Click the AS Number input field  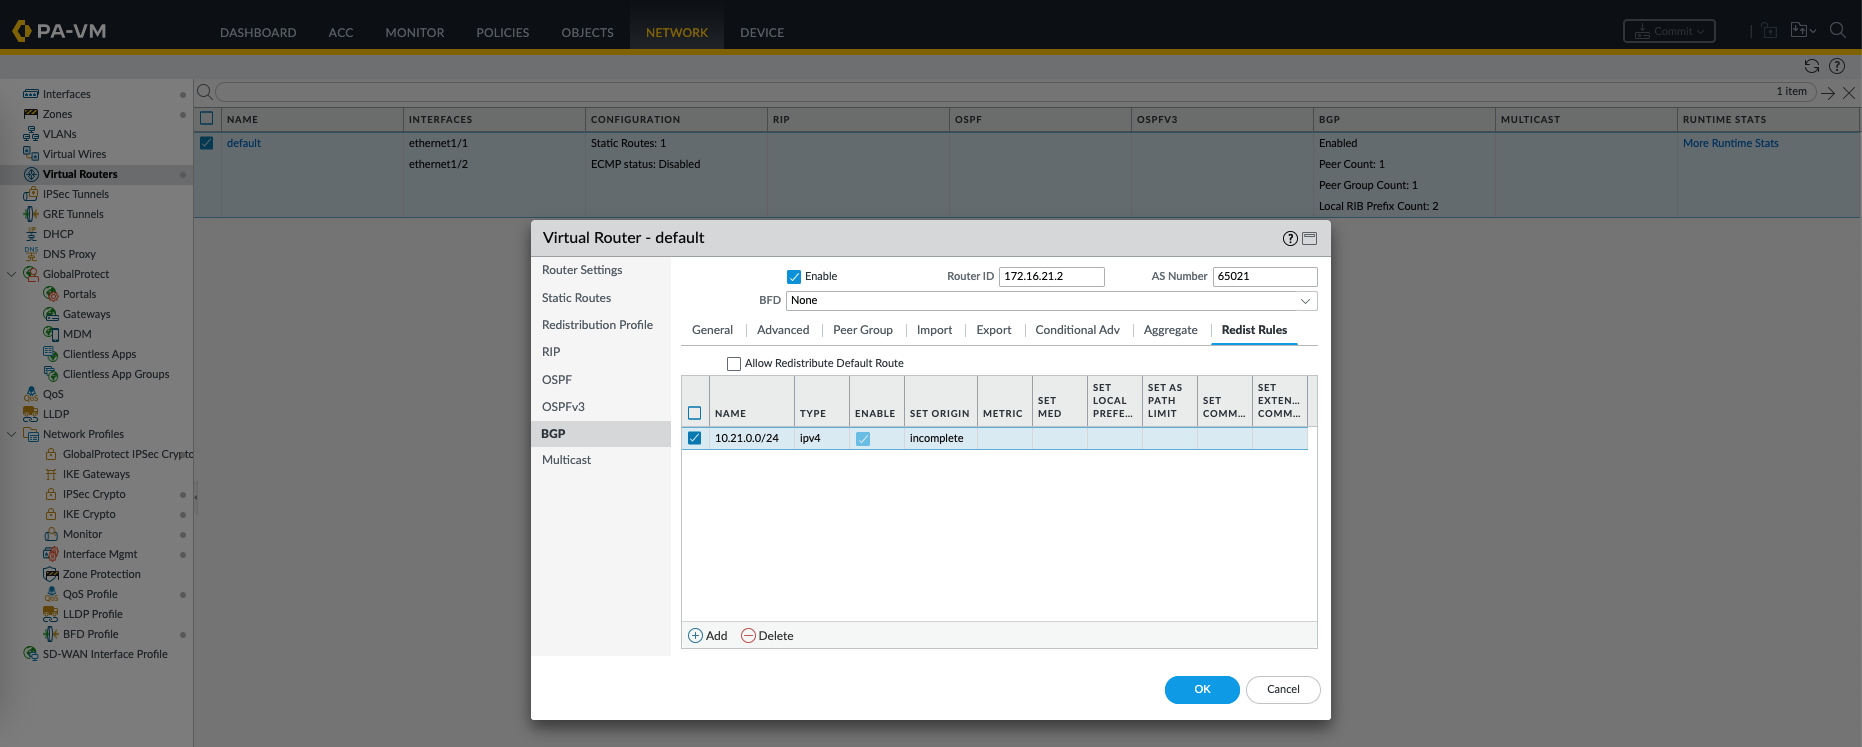[x=1264, y=277]
